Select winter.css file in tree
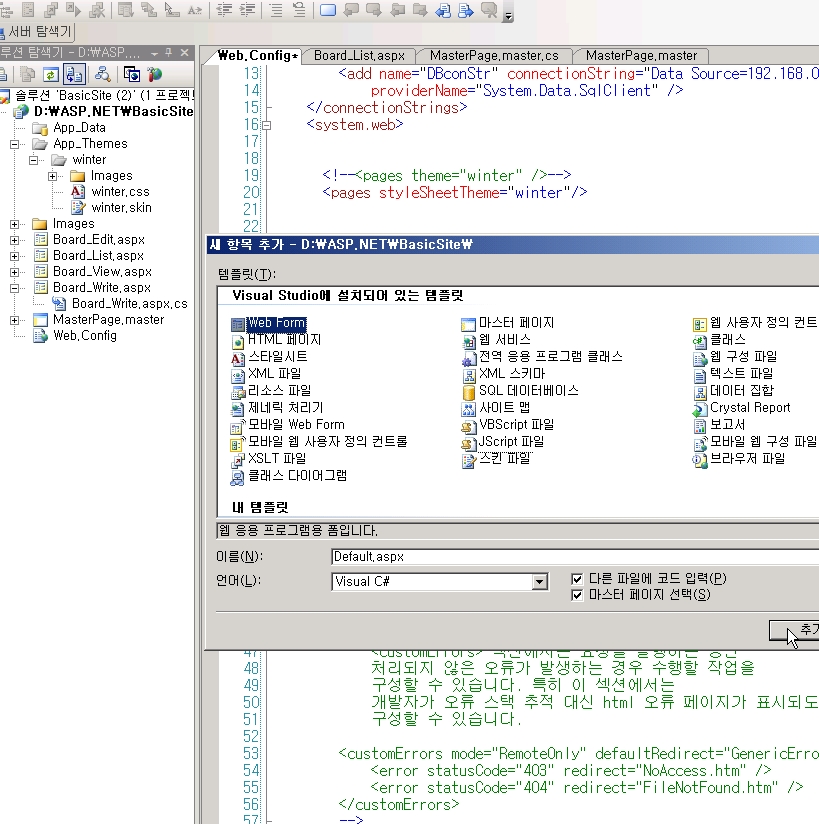 tap(120, 192)
